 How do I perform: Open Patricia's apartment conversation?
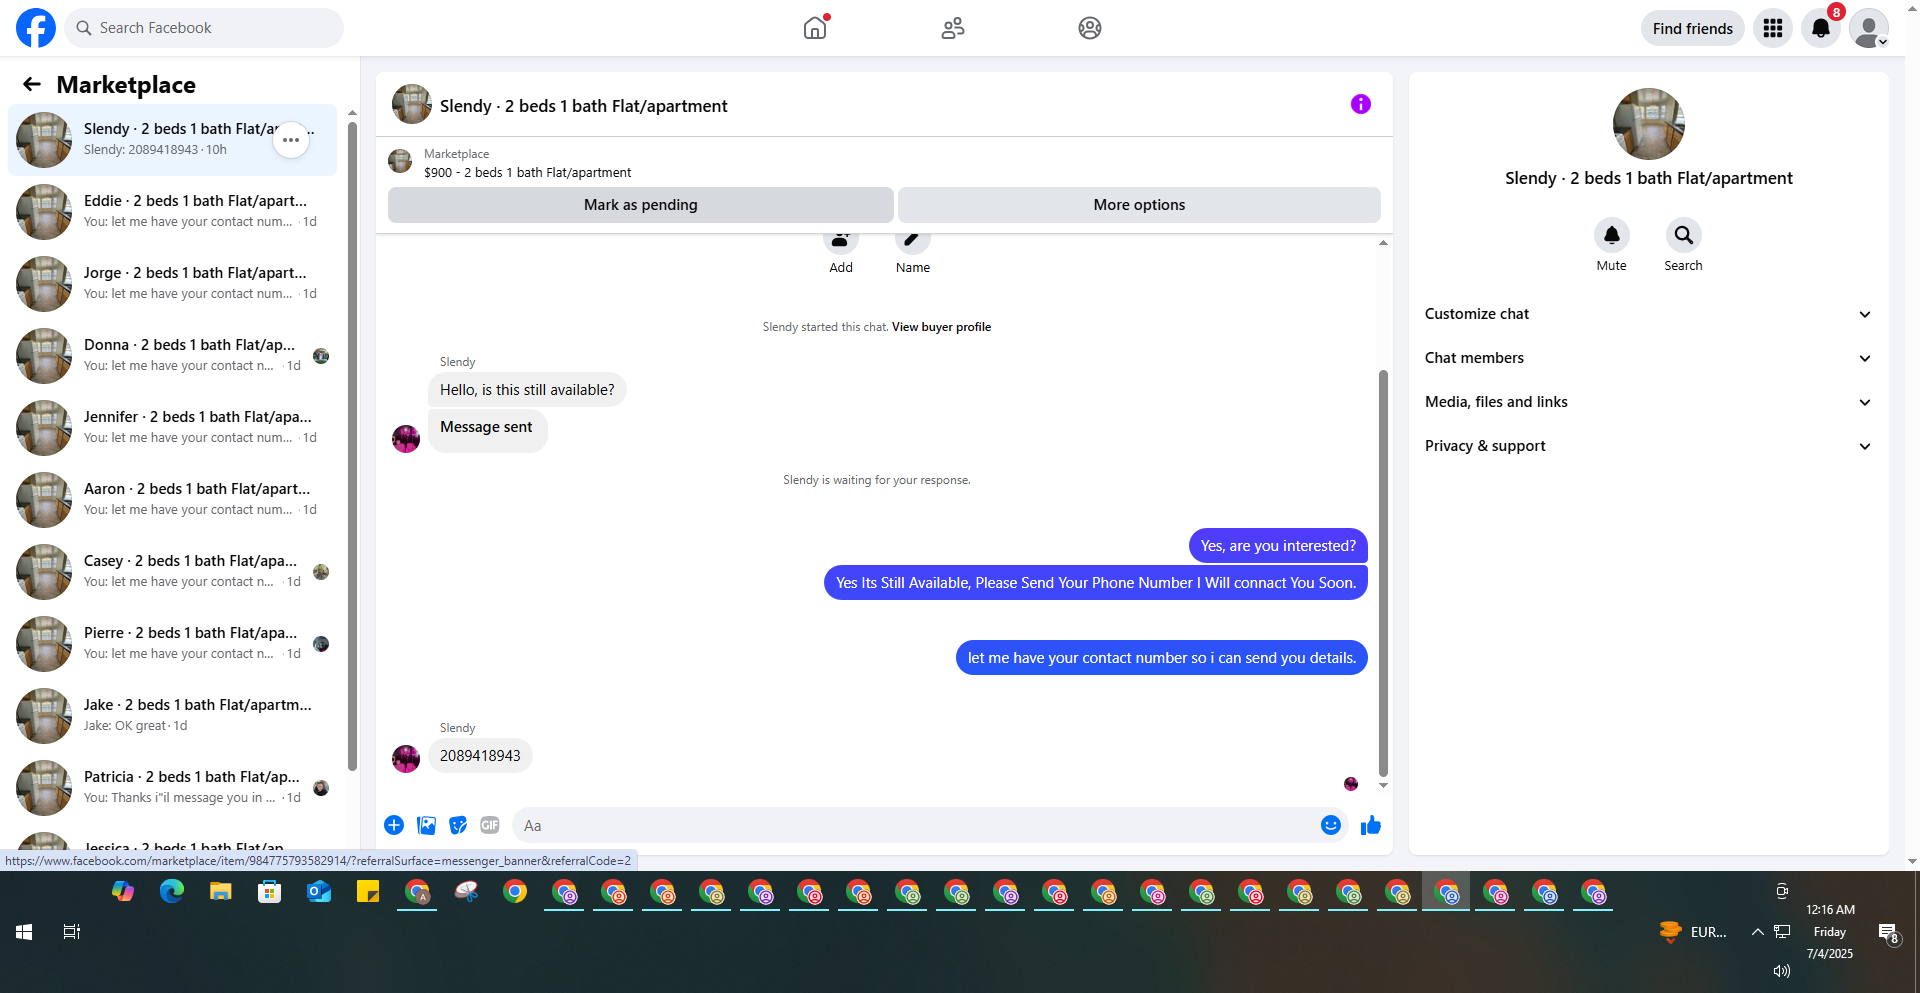point(173,788)
